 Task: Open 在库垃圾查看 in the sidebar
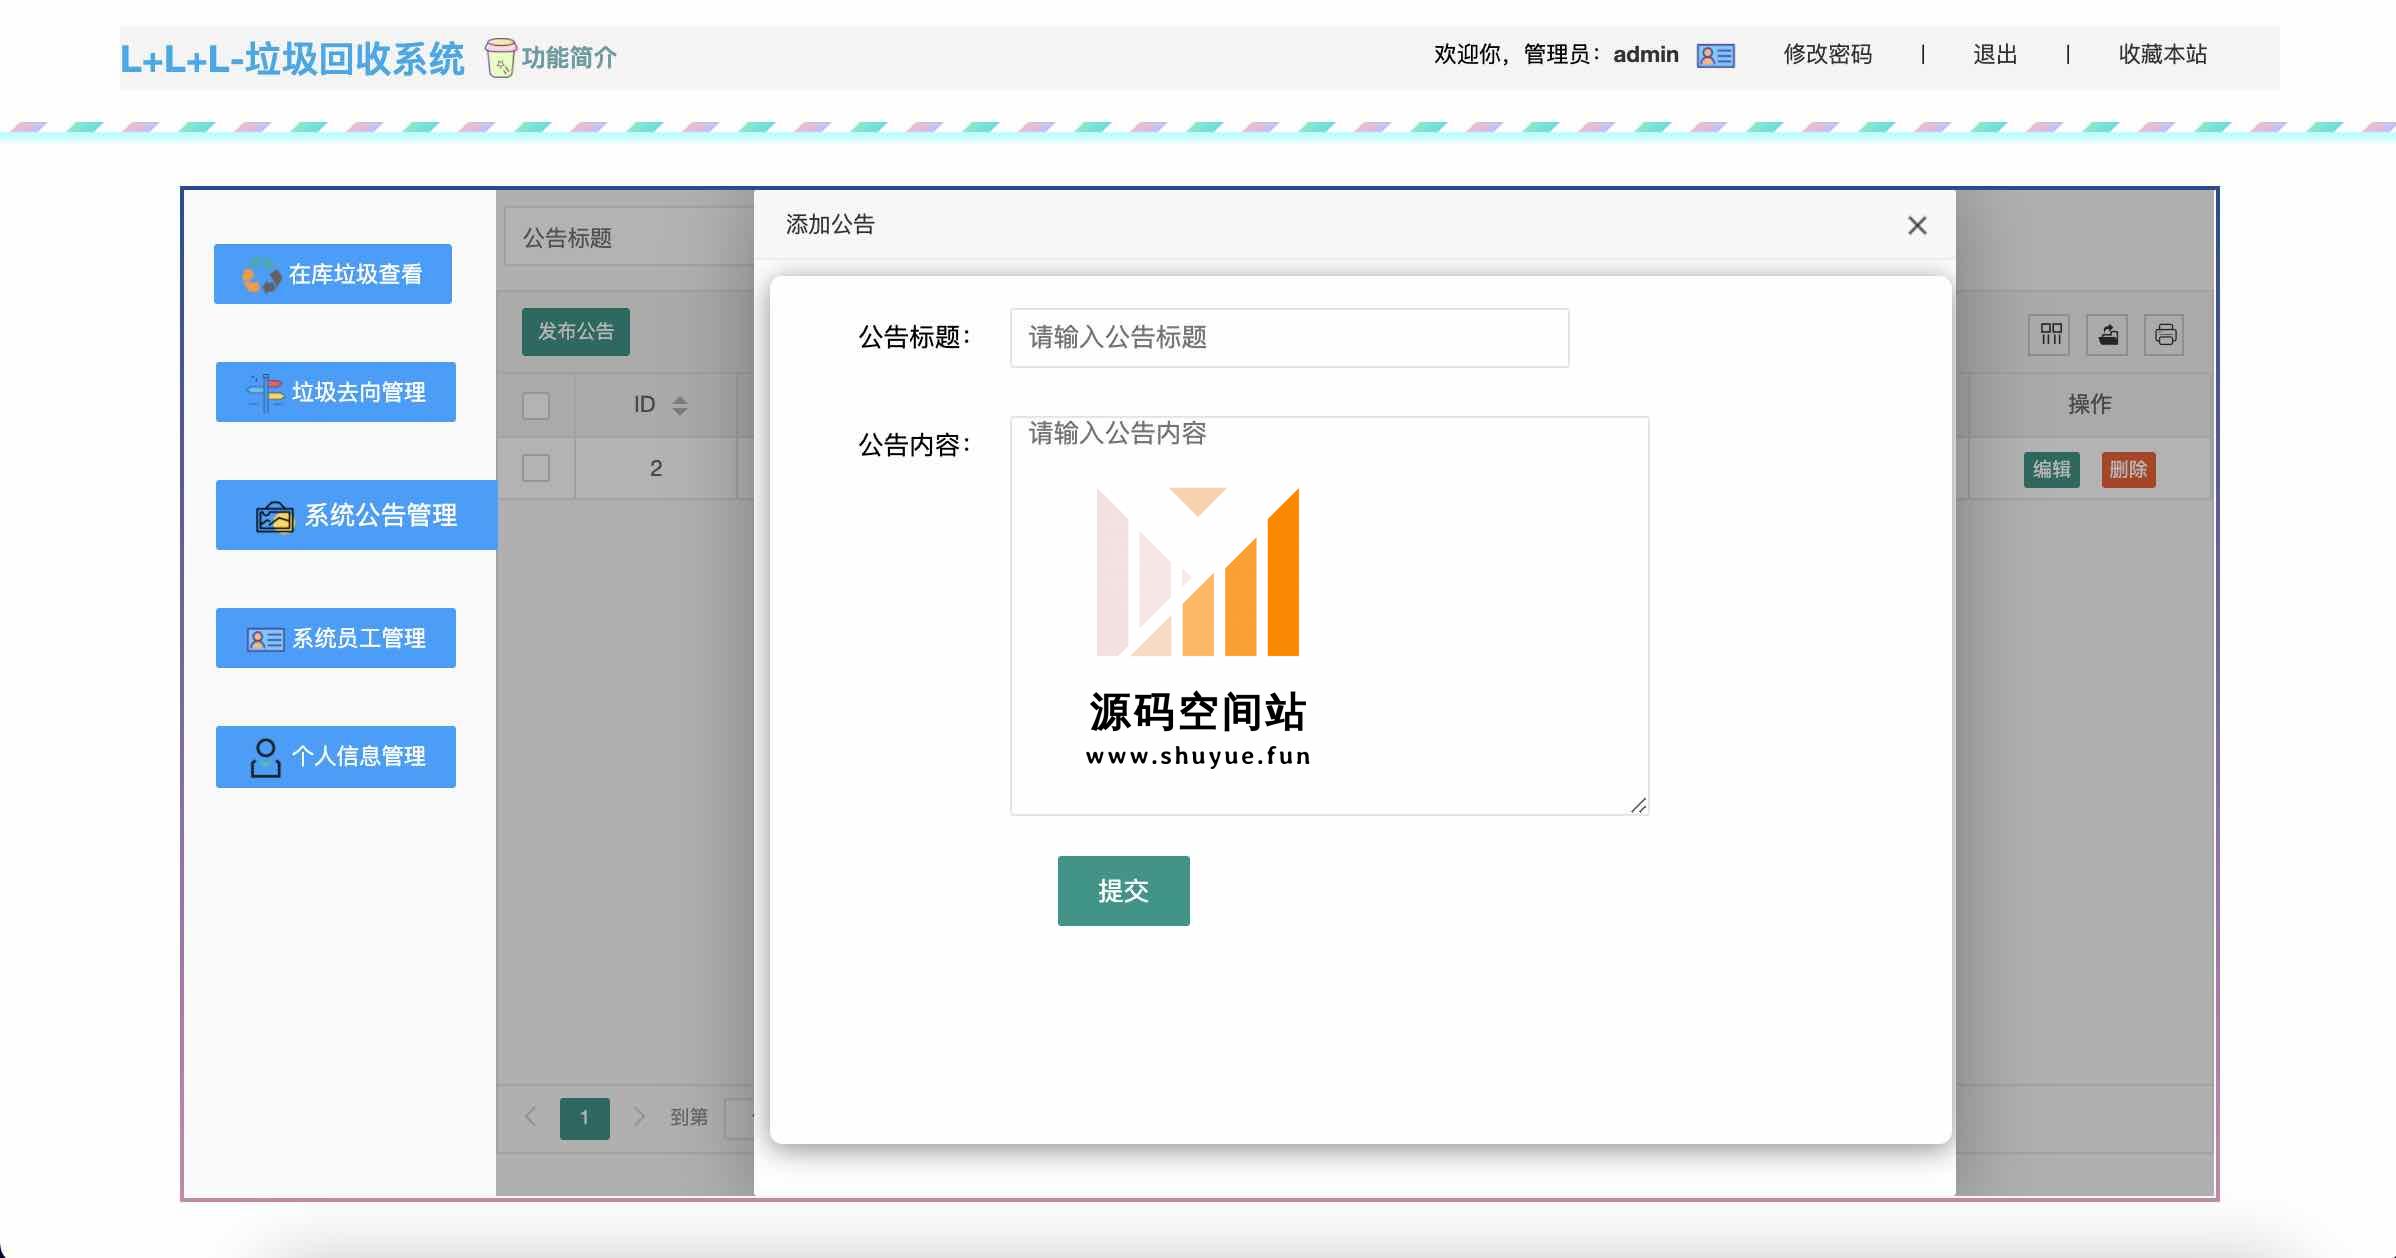[333, 274]
